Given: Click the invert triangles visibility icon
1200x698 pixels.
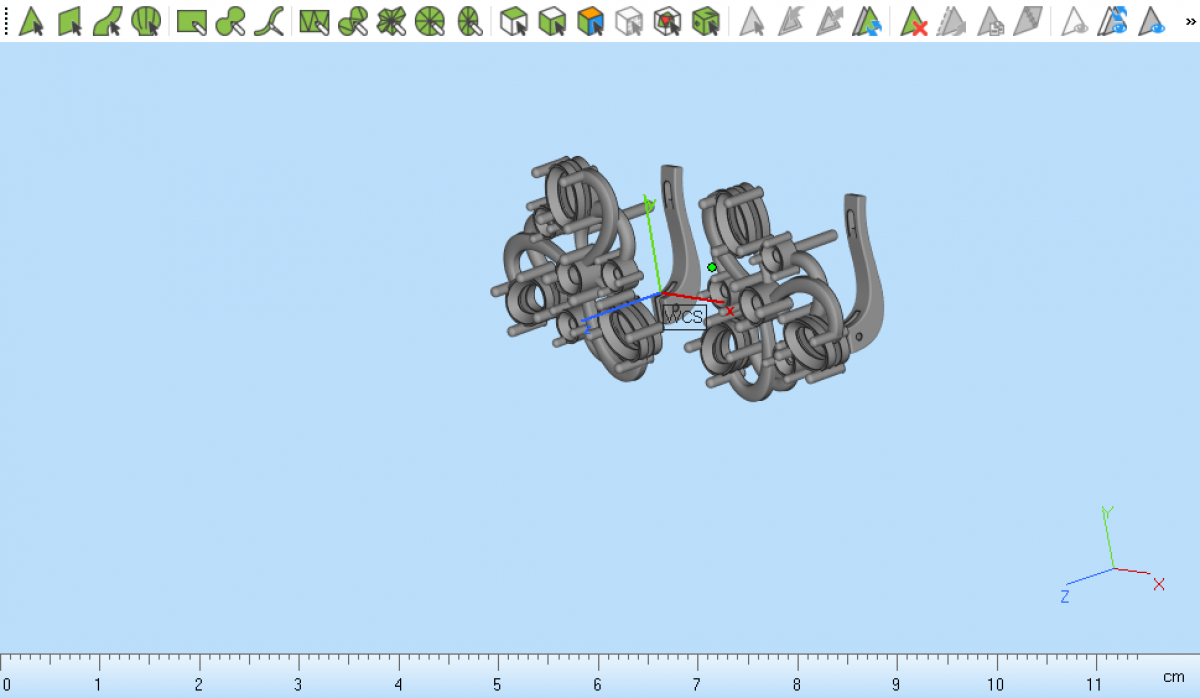Looking at the screenshot, I should tap(1113, 21).
